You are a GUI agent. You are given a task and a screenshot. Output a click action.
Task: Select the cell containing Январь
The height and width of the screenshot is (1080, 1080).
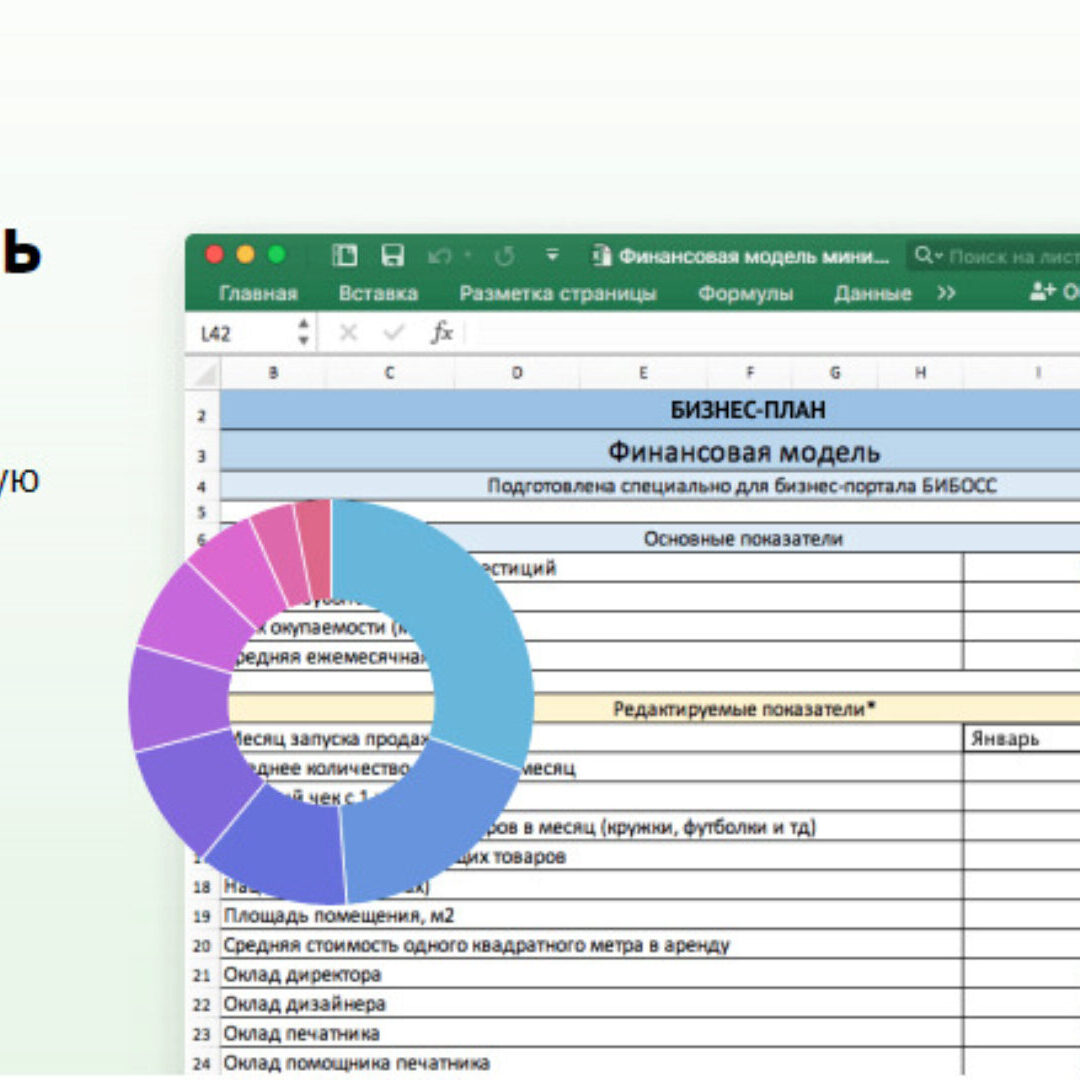point(1020,739)
